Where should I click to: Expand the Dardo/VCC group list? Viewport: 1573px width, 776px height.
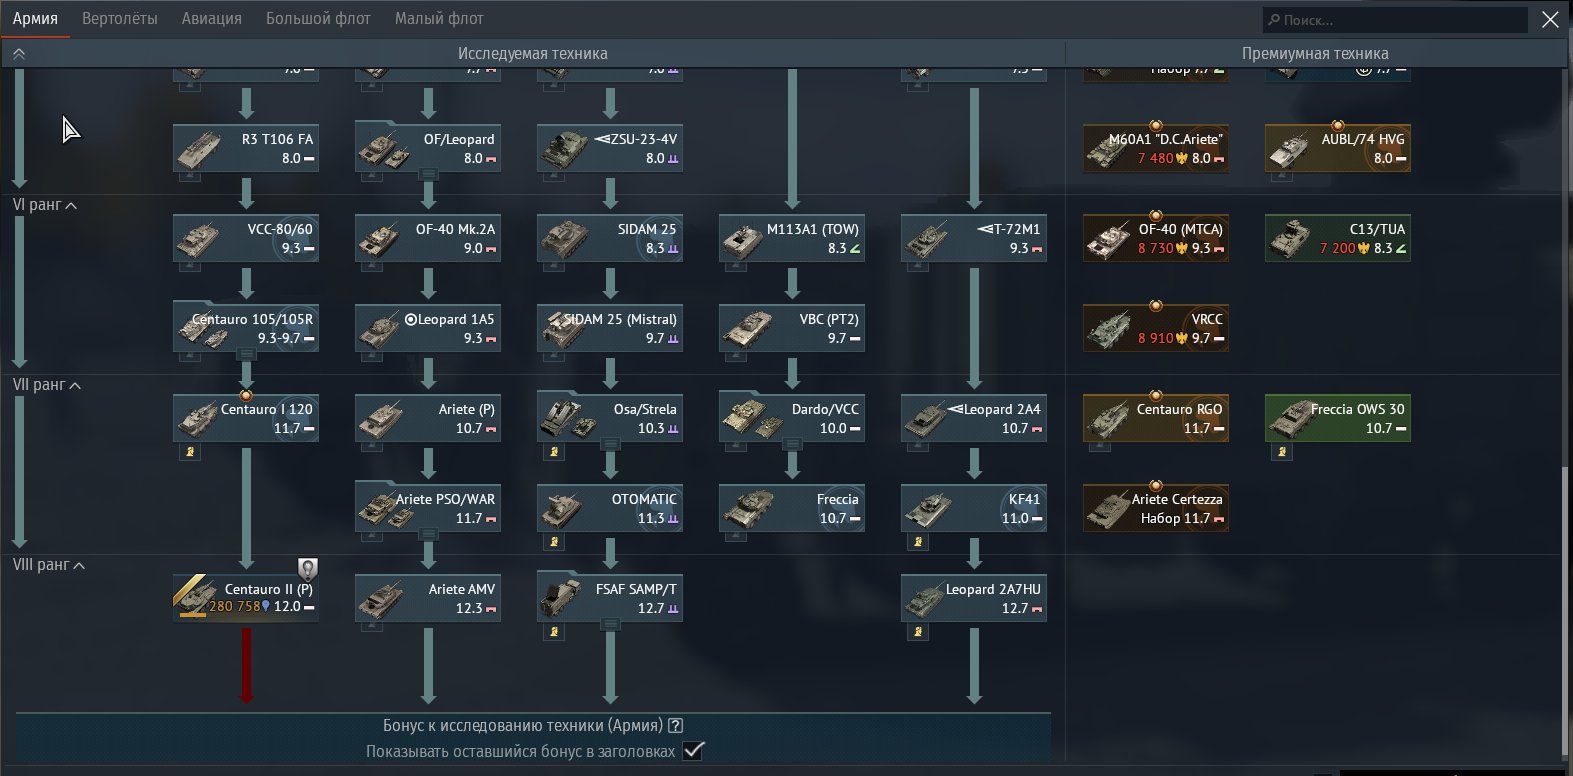pyautogui.click(x=792, y=444)
